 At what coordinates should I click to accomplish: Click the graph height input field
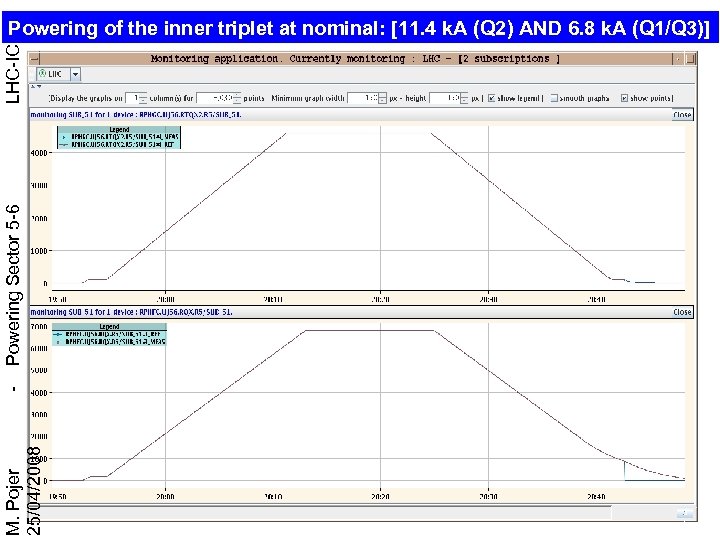click(x=444, y=98)
